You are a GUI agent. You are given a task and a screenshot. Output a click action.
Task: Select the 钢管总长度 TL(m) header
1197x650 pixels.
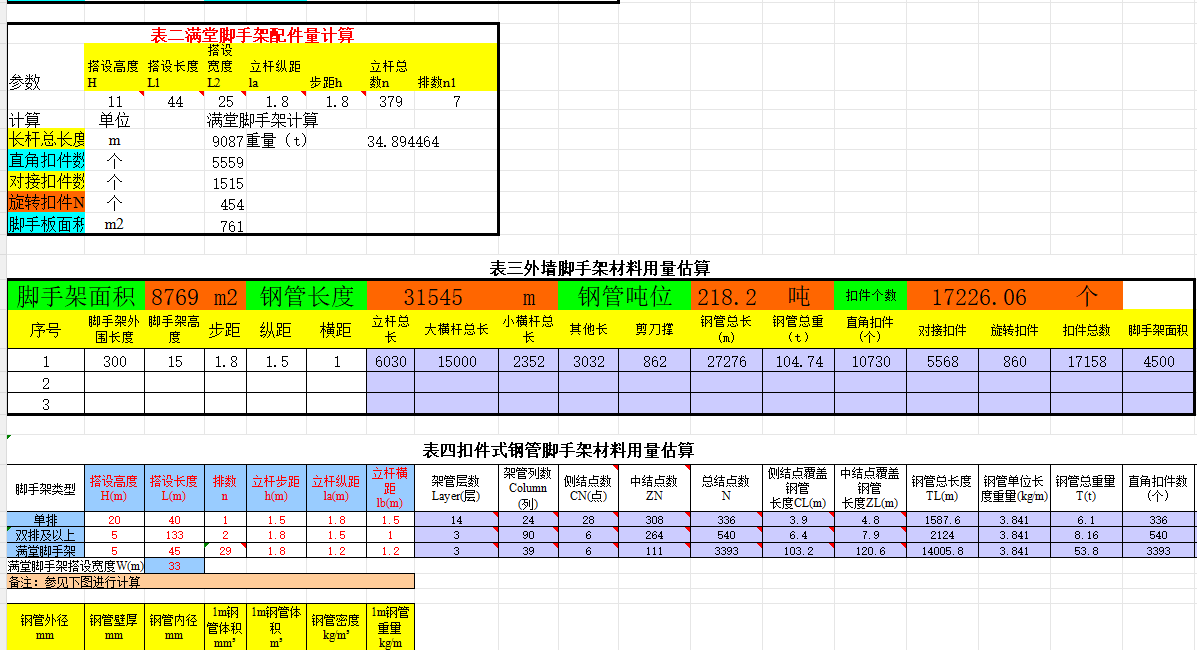(x=942, y=489)
